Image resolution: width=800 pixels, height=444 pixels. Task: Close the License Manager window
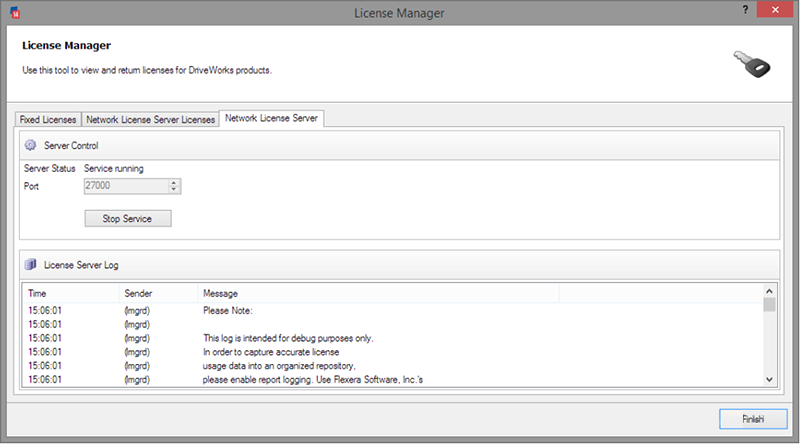(x=777, y=9)
